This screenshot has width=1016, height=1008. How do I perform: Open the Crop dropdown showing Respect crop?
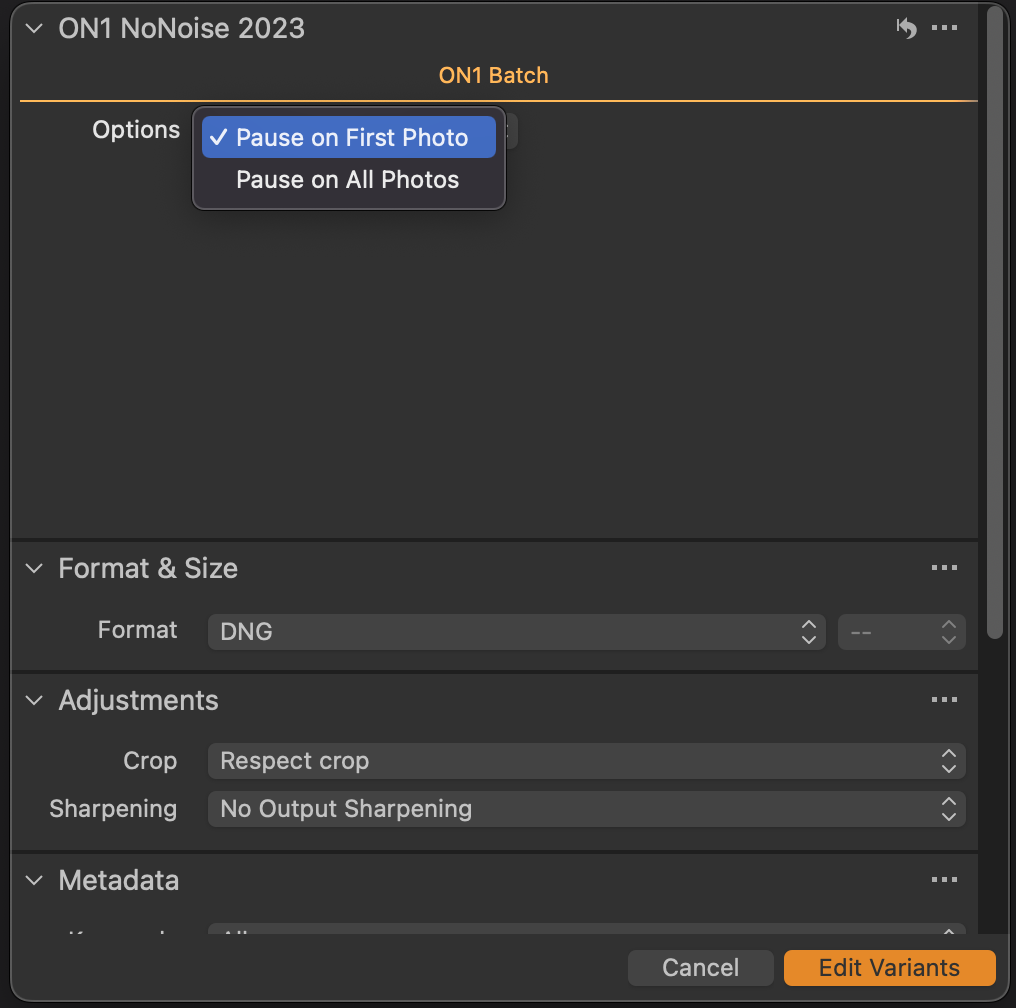[x=586, y=761]
